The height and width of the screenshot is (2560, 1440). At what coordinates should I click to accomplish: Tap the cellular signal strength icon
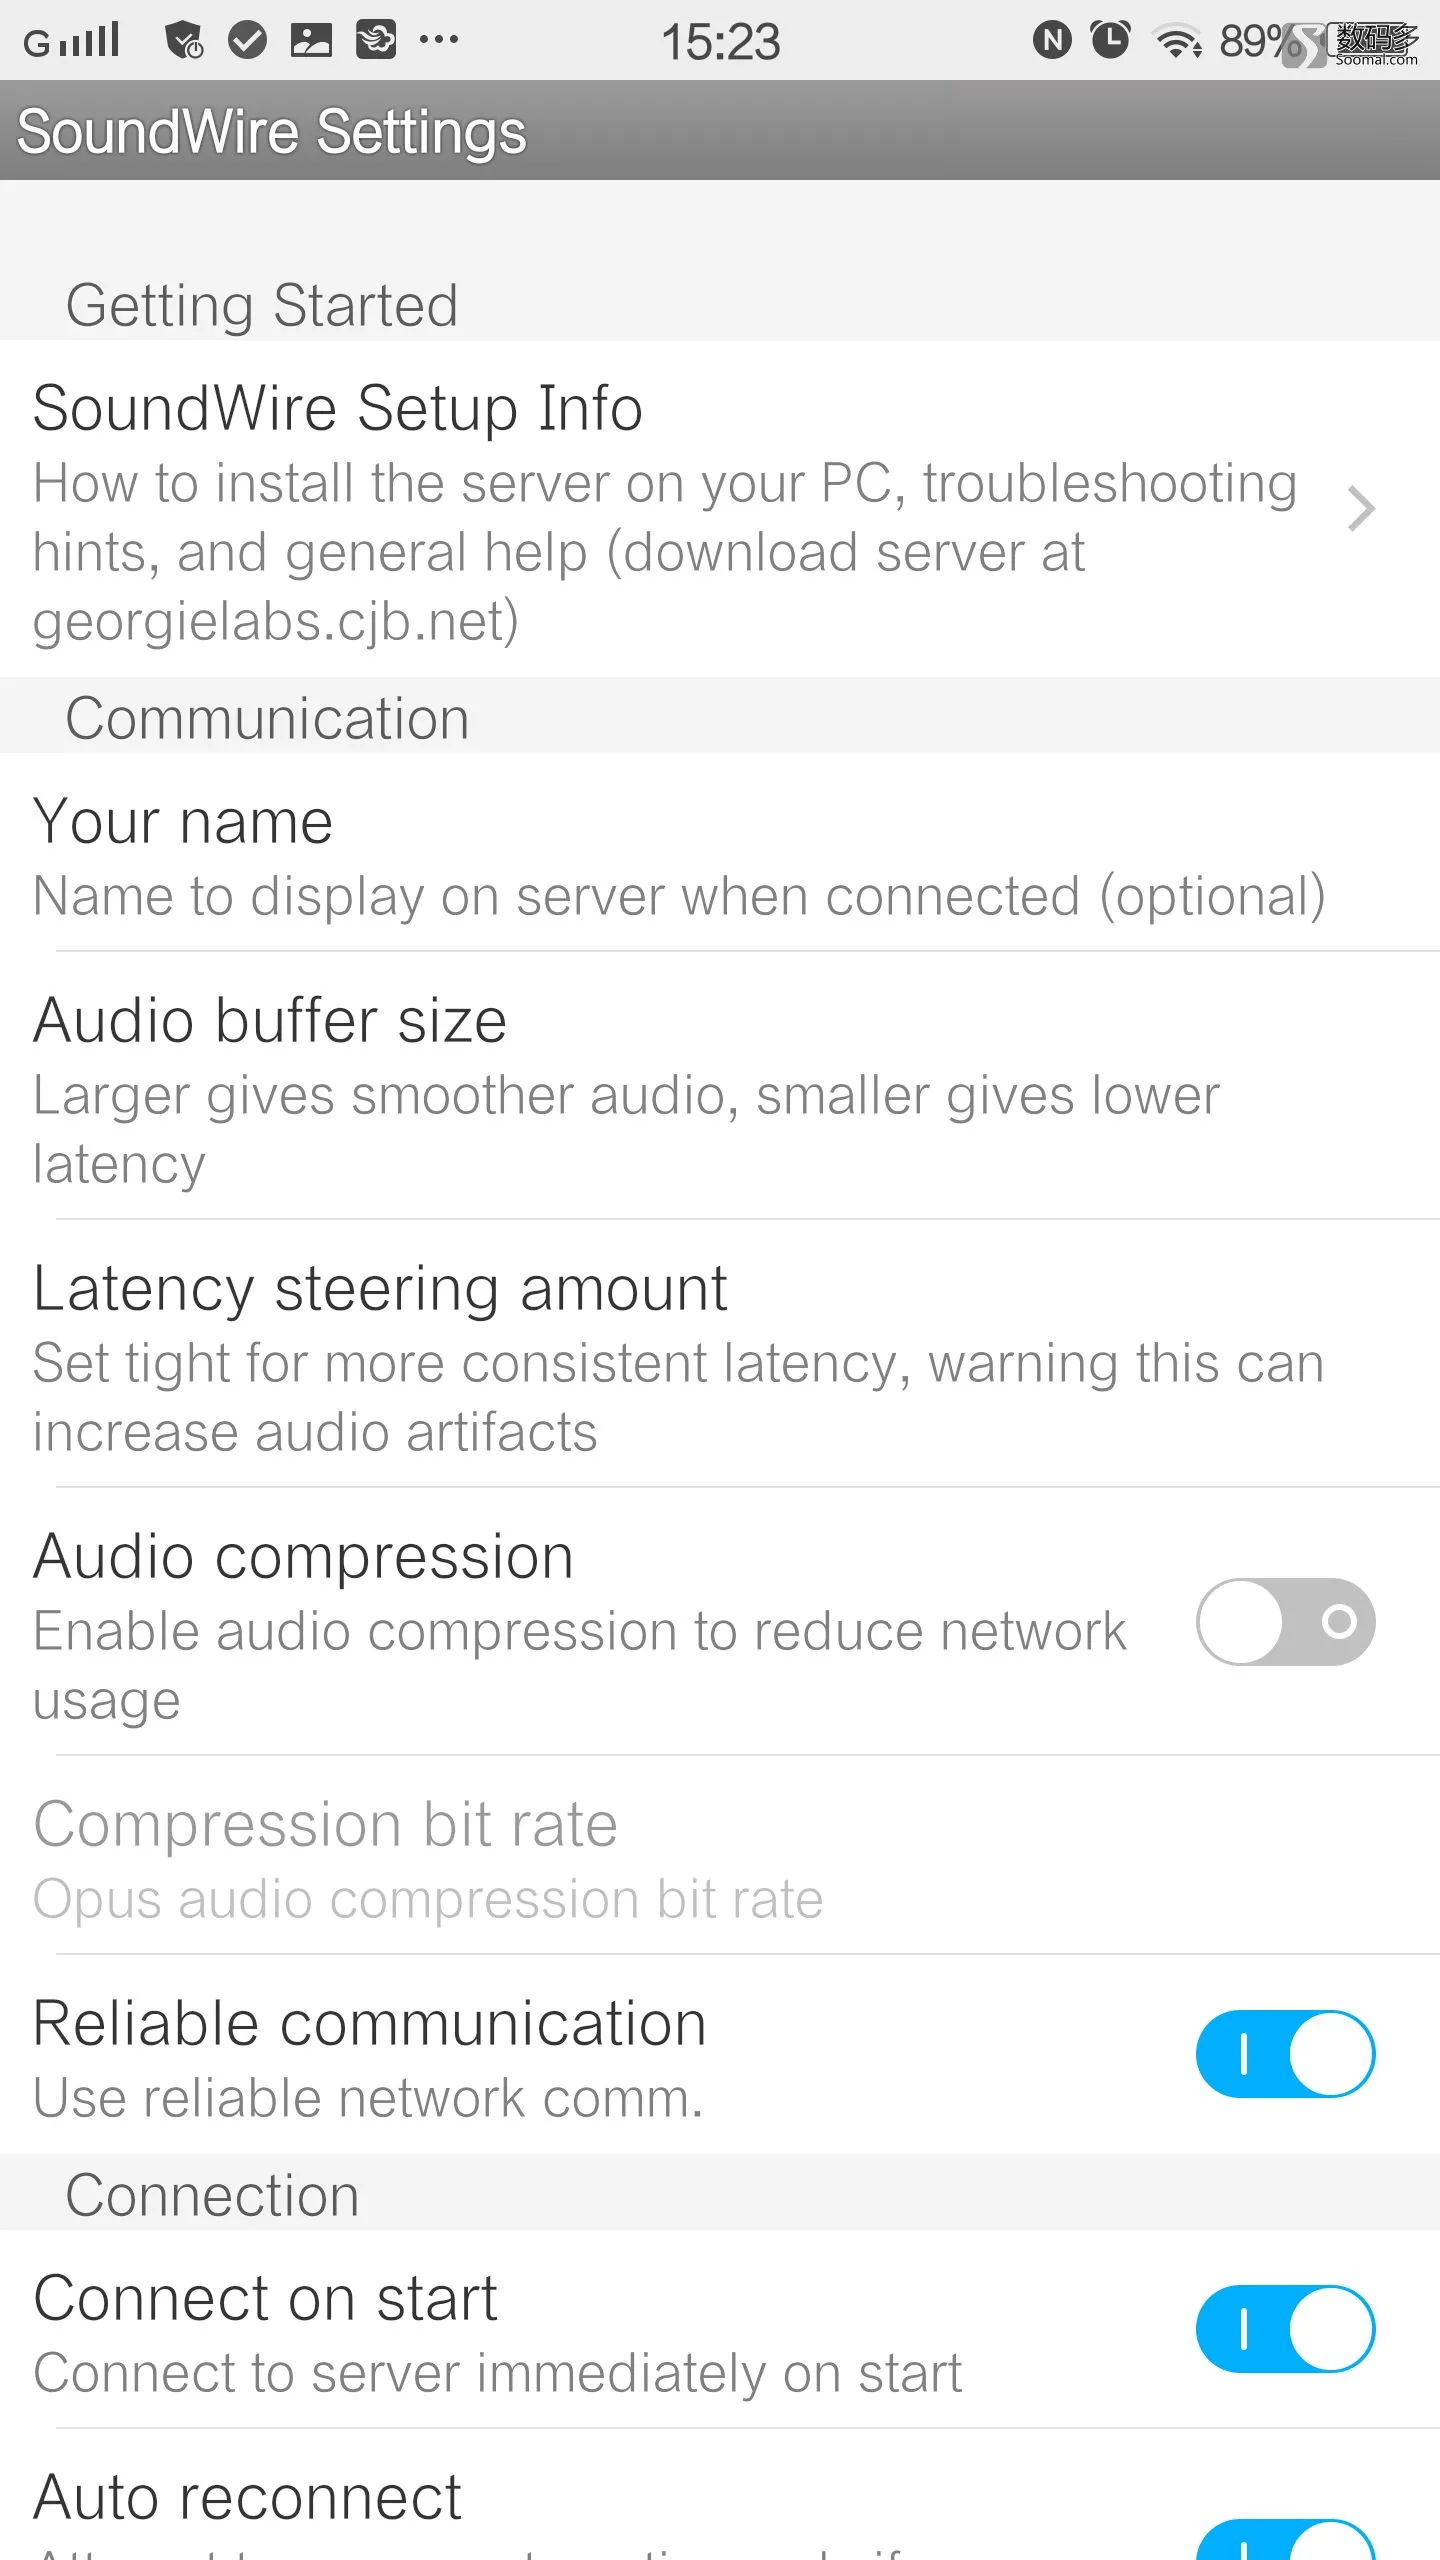coord(71,41)
